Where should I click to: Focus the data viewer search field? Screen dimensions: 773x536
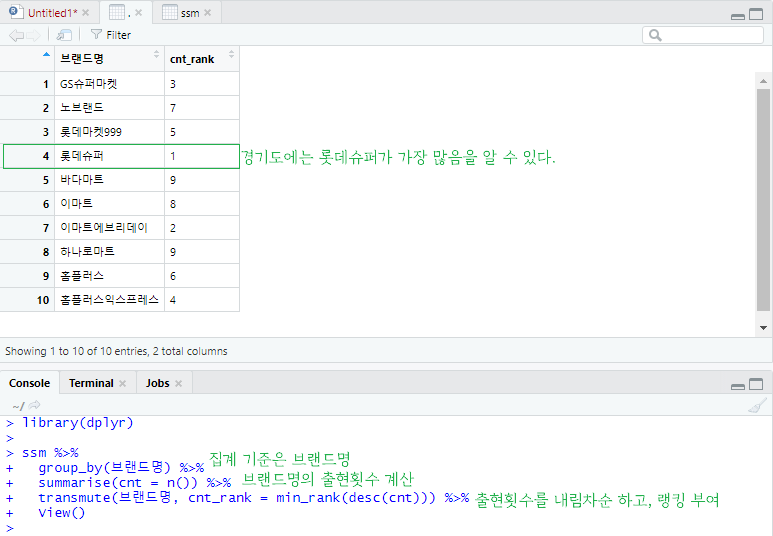pos(703,35)
